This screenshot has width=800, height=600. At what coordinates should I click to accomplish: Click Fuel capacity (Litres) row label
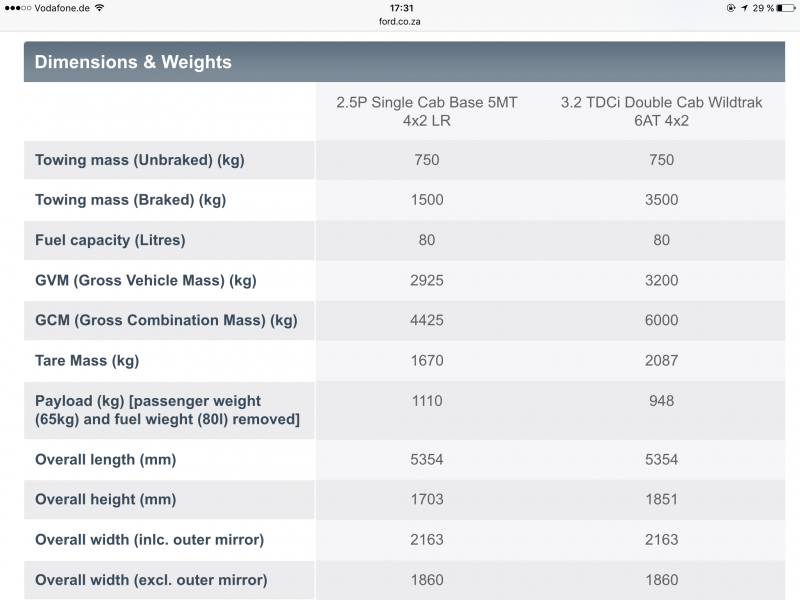click(x=110, y=240)
